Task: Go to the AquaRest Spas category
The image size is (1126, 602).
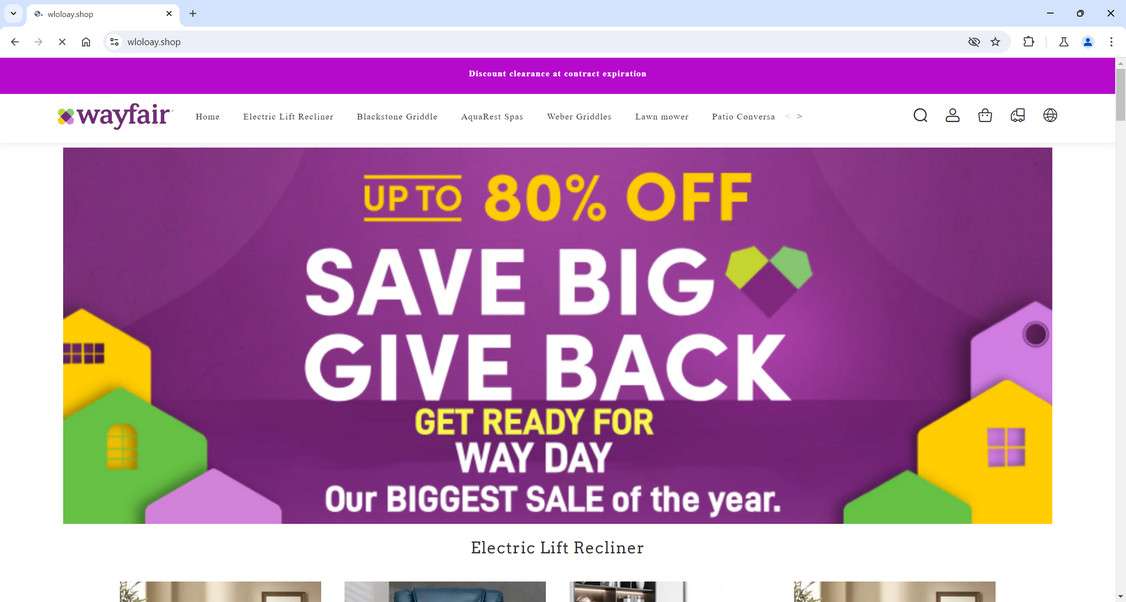Action: [492, 116]
